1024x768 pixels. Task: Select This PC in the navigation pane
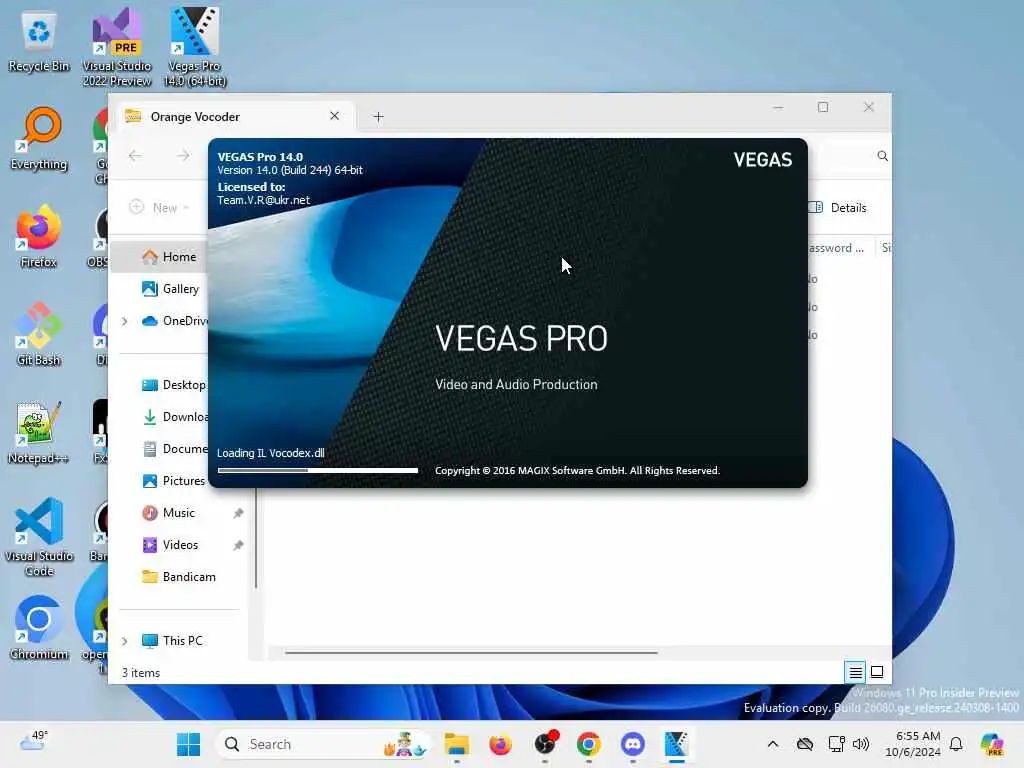(172, 641)
